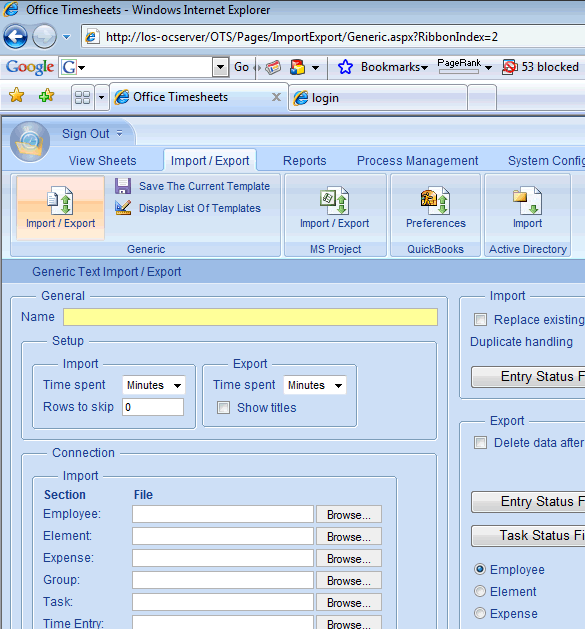This screenshot has width=585, height=629.
Task: Select the Element radio button
Action: click(480, 591)
